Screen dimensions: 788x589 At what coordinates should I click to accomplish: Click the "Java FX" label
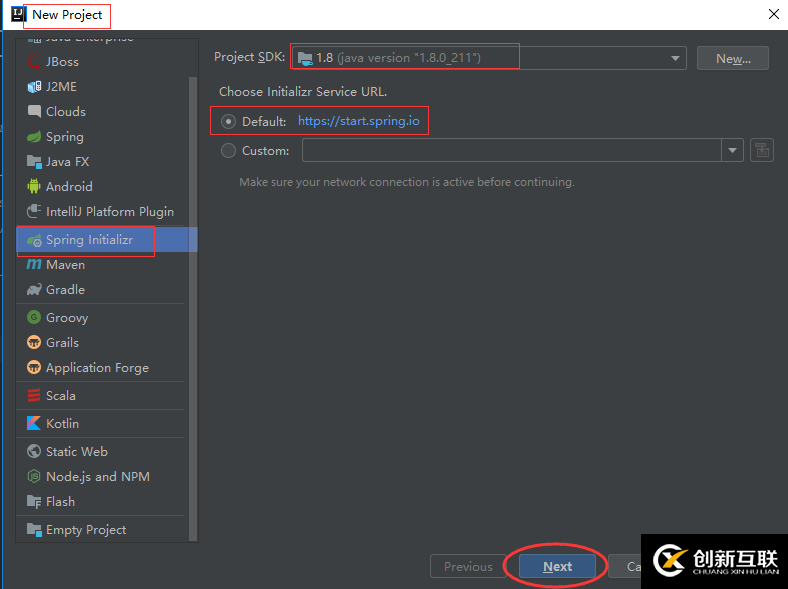pyautogui.click(x=67, y=161)
